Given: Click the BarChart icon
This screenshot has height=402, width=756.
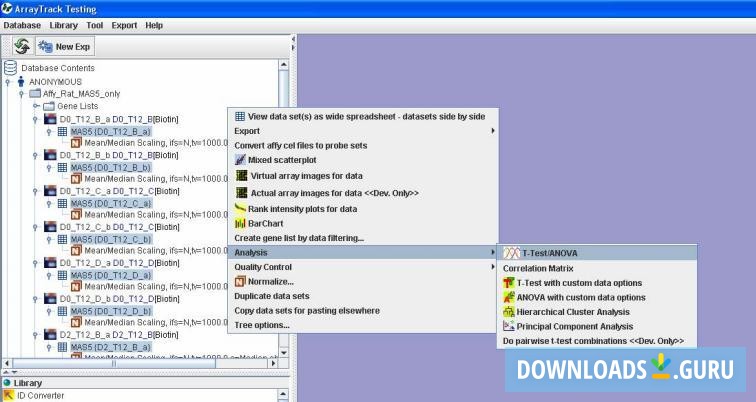Looking at the screenshot, I should (x=240, y=224).
